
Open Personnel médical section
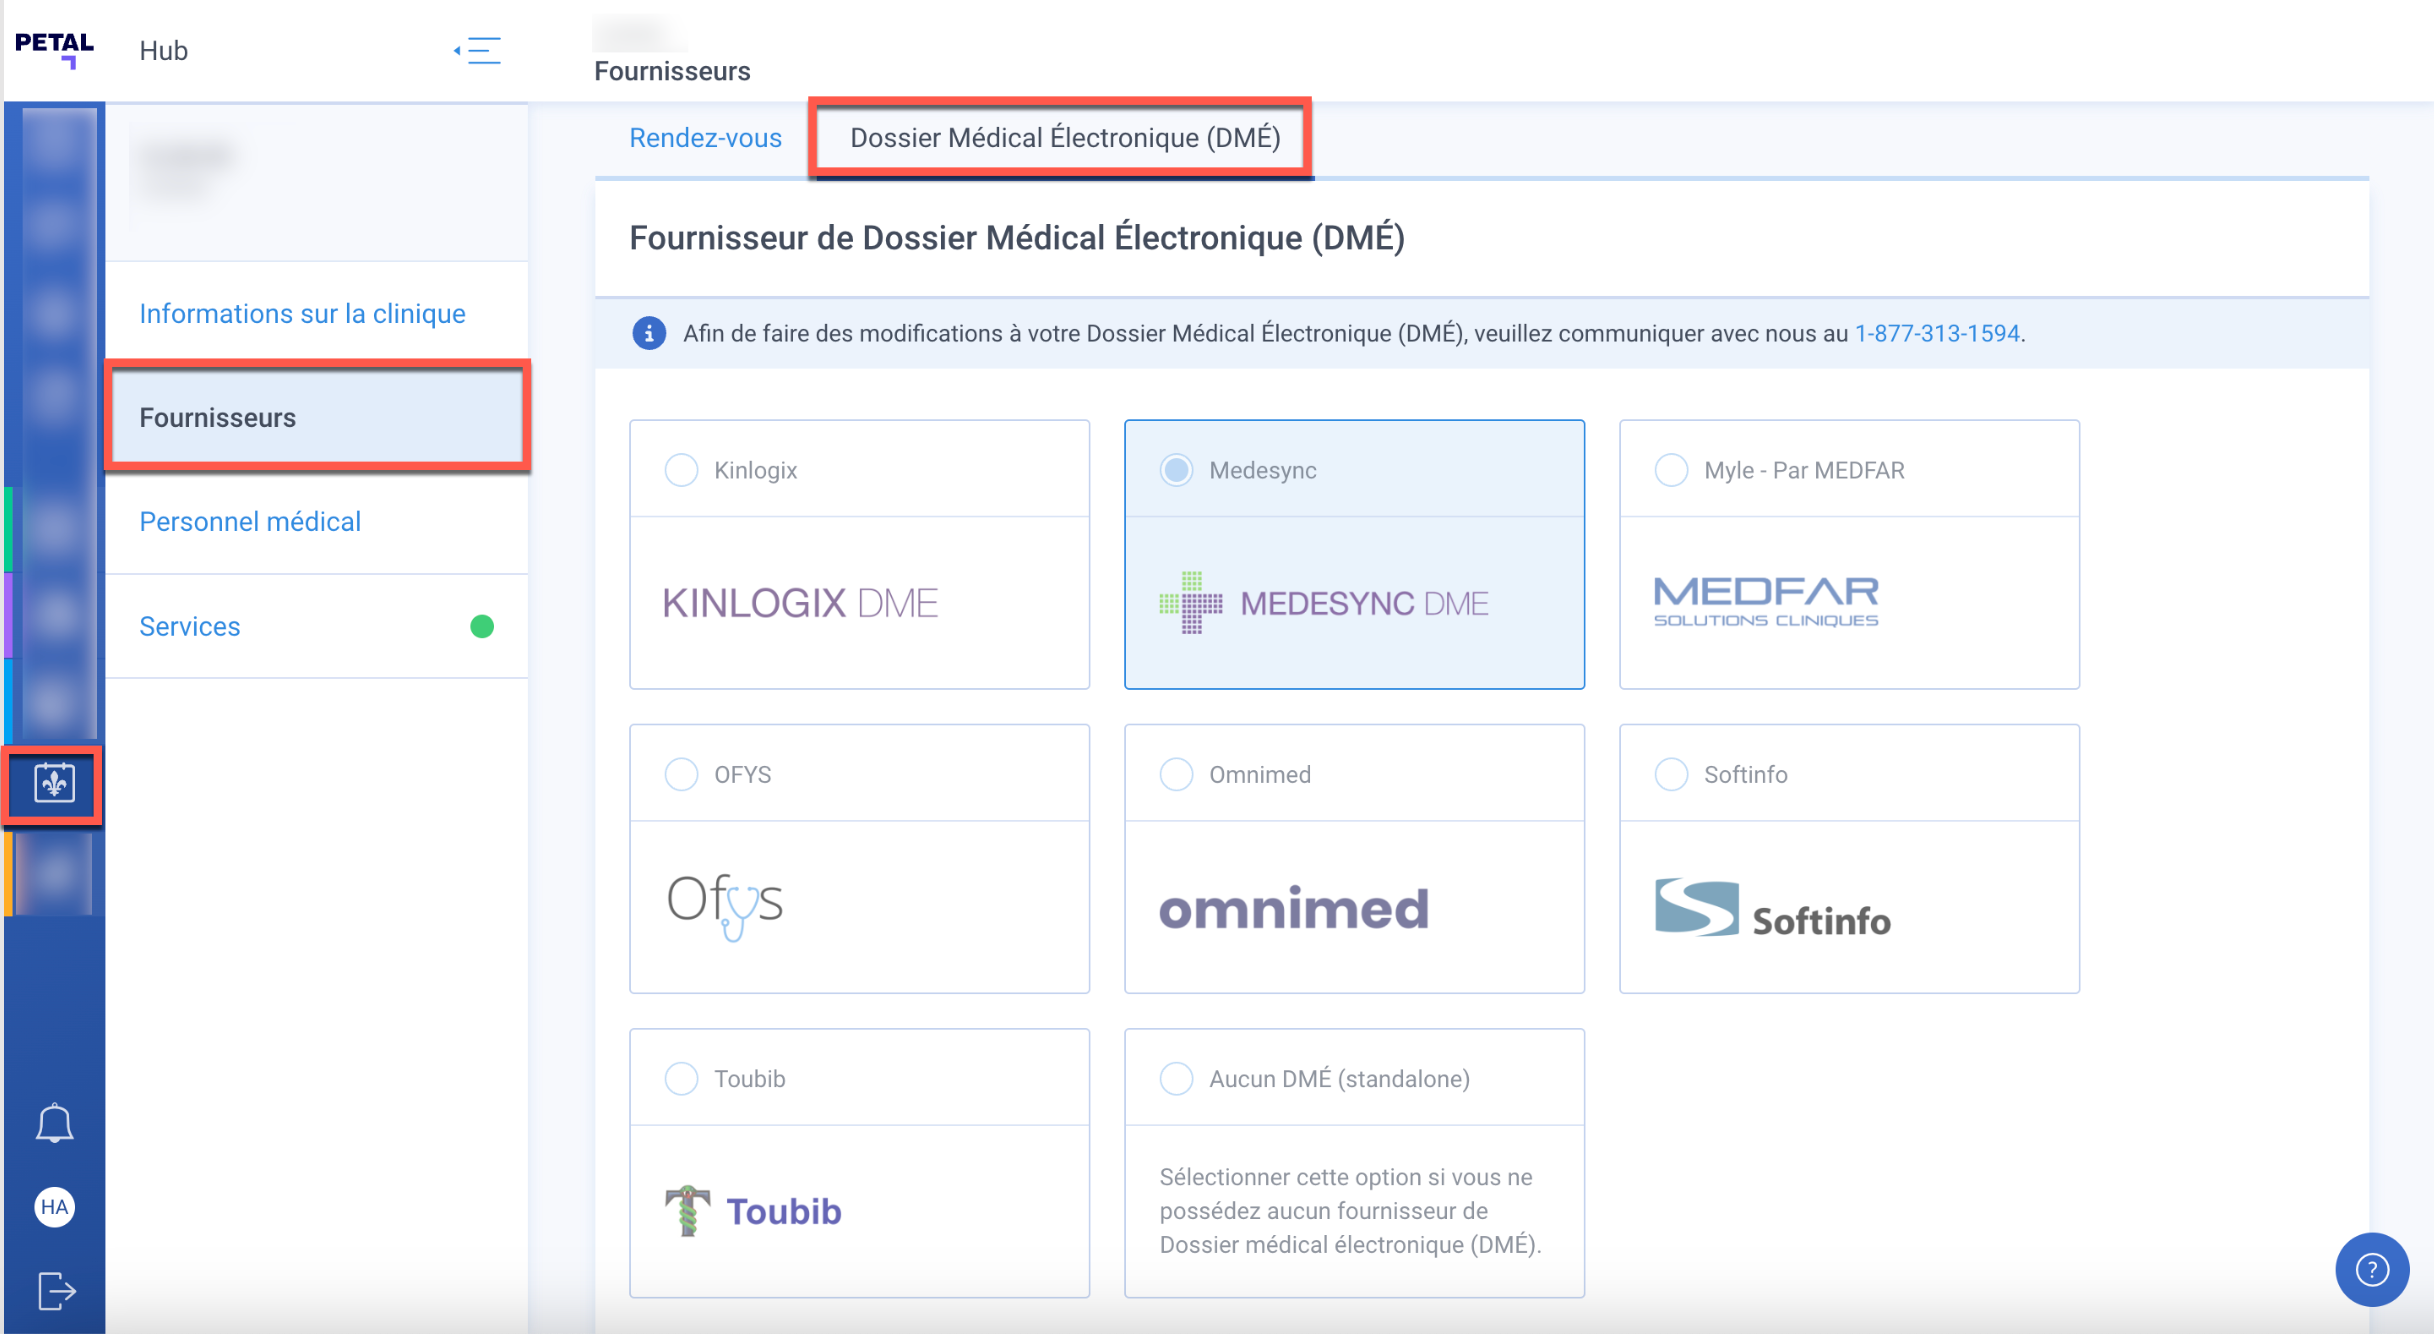point(316,522)
